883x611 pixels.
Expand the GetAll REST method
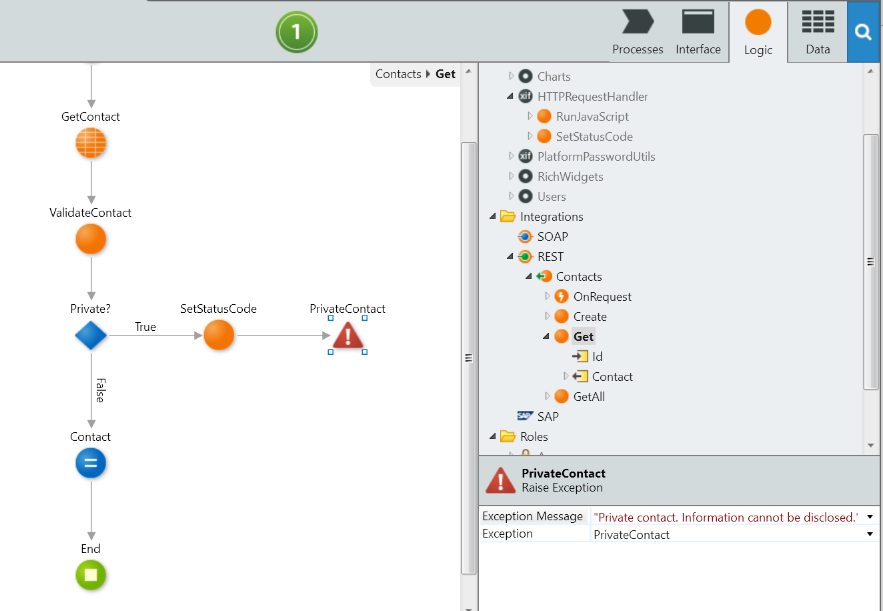point(547,397)
